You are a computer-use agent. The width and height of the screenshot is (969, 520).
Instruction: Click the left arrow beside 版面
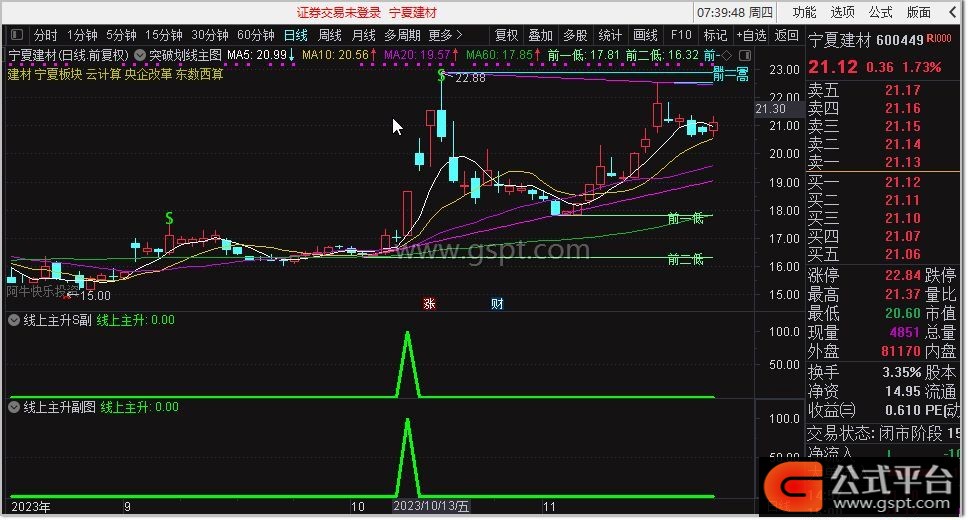pyautogui.click(x=953, y=12)
